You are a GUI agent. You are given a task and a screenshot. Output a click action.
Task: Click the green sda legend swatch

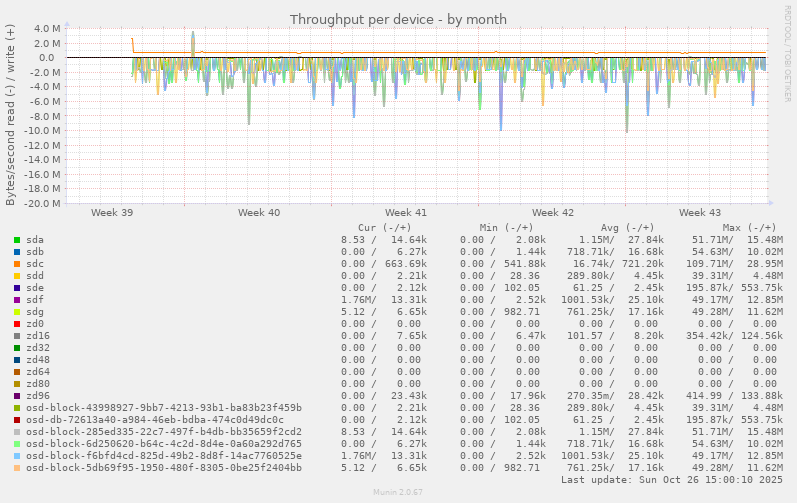click(17, 240)
